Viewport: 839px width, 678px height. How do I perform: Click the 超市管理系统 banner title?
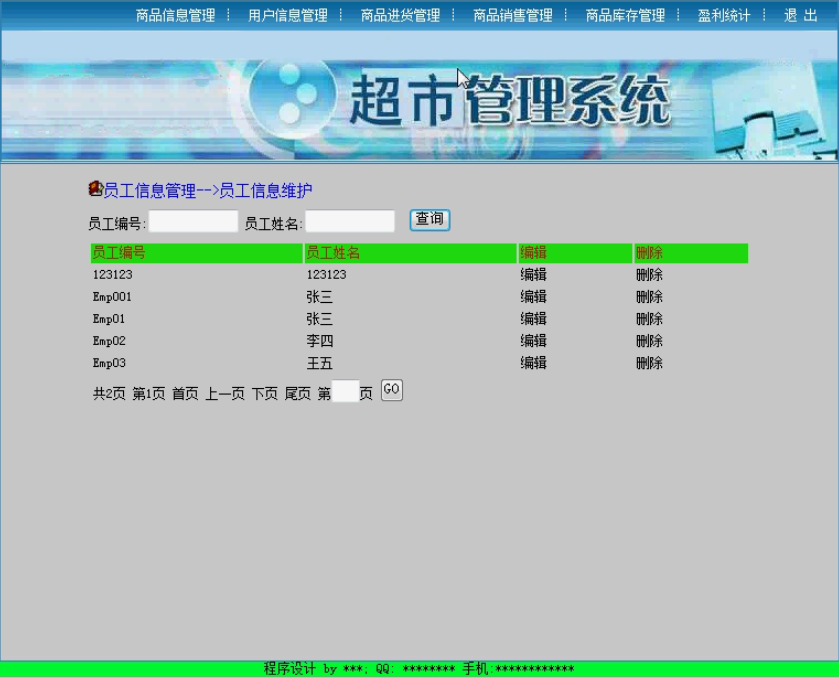509,101
